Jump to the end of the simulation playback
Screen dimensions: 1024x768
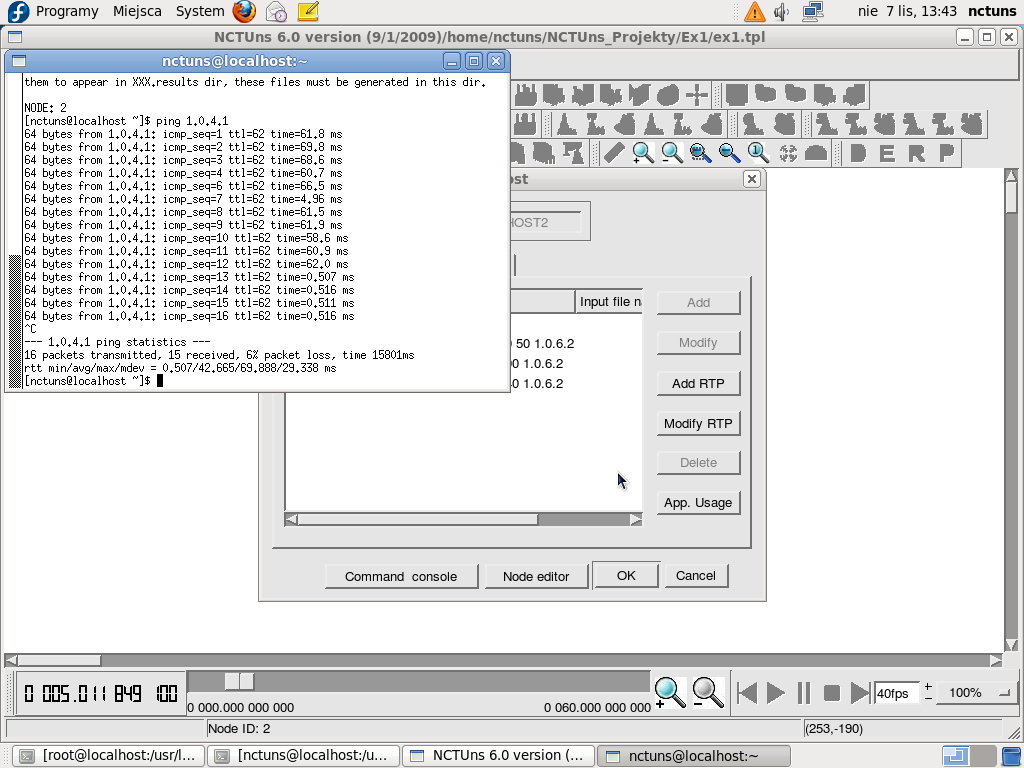click(x=860, y=693)
